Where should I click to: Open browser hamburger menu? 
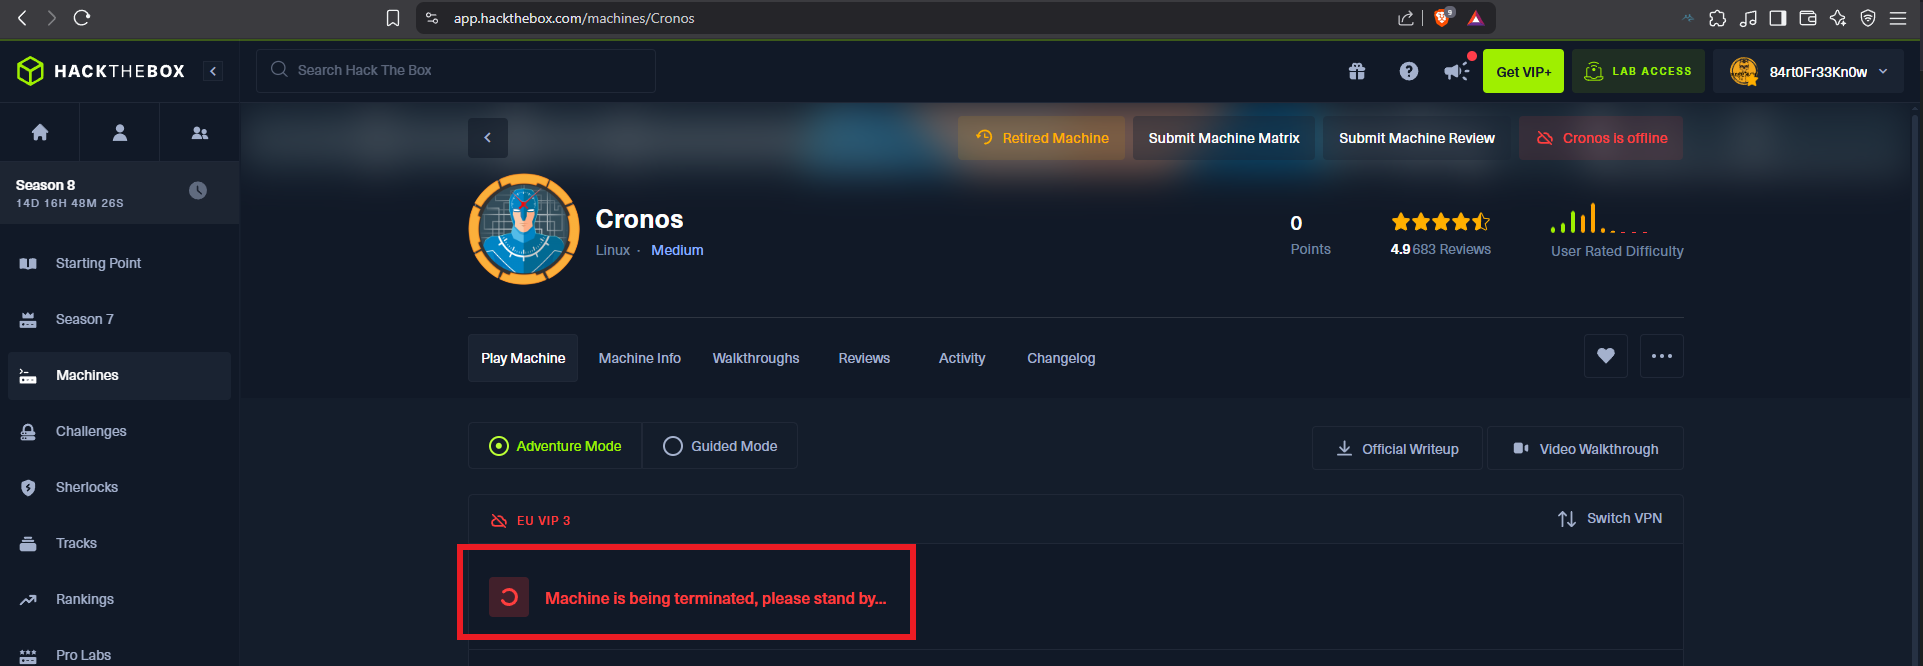[x=1898, y=18]
